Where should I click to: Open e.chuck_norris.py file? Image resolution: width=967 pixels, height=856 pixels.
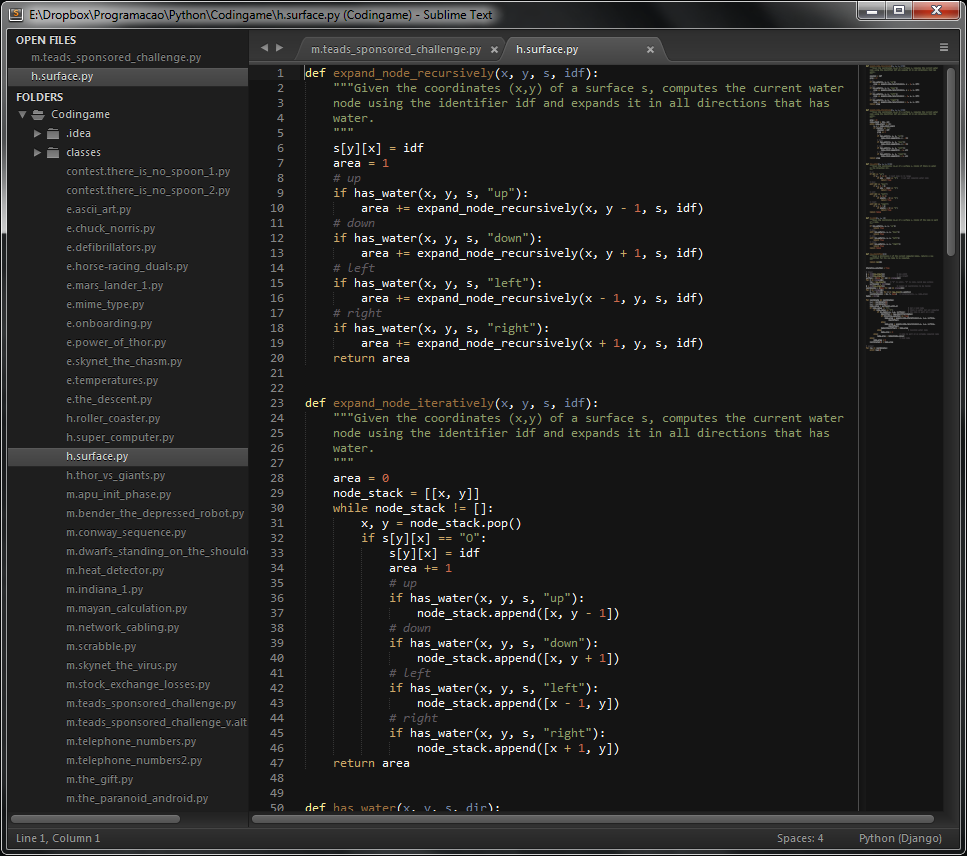[x=110, y=228]
